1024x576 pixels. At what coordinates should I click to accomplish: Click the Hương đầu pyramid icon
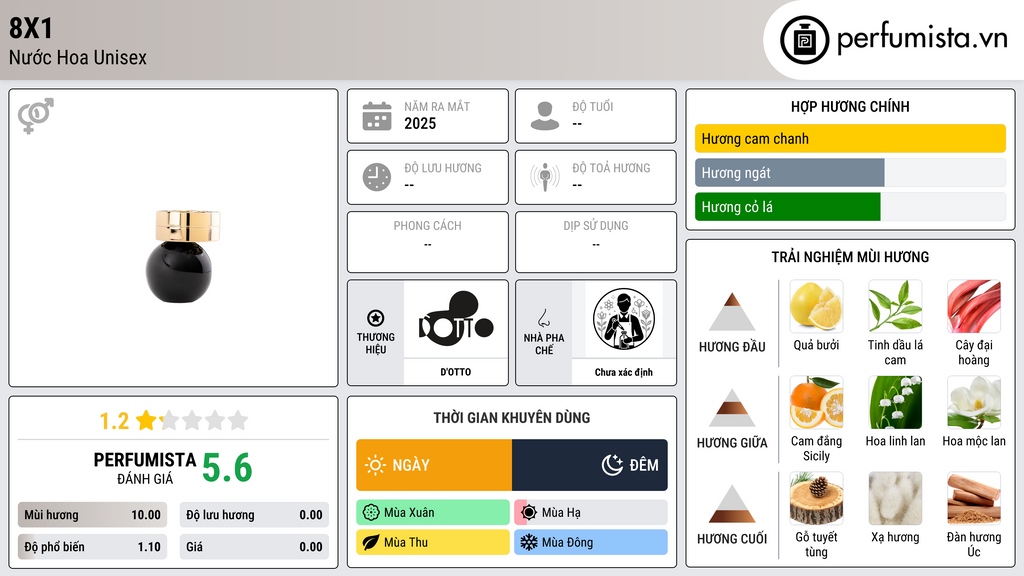(x=732, y=312)
